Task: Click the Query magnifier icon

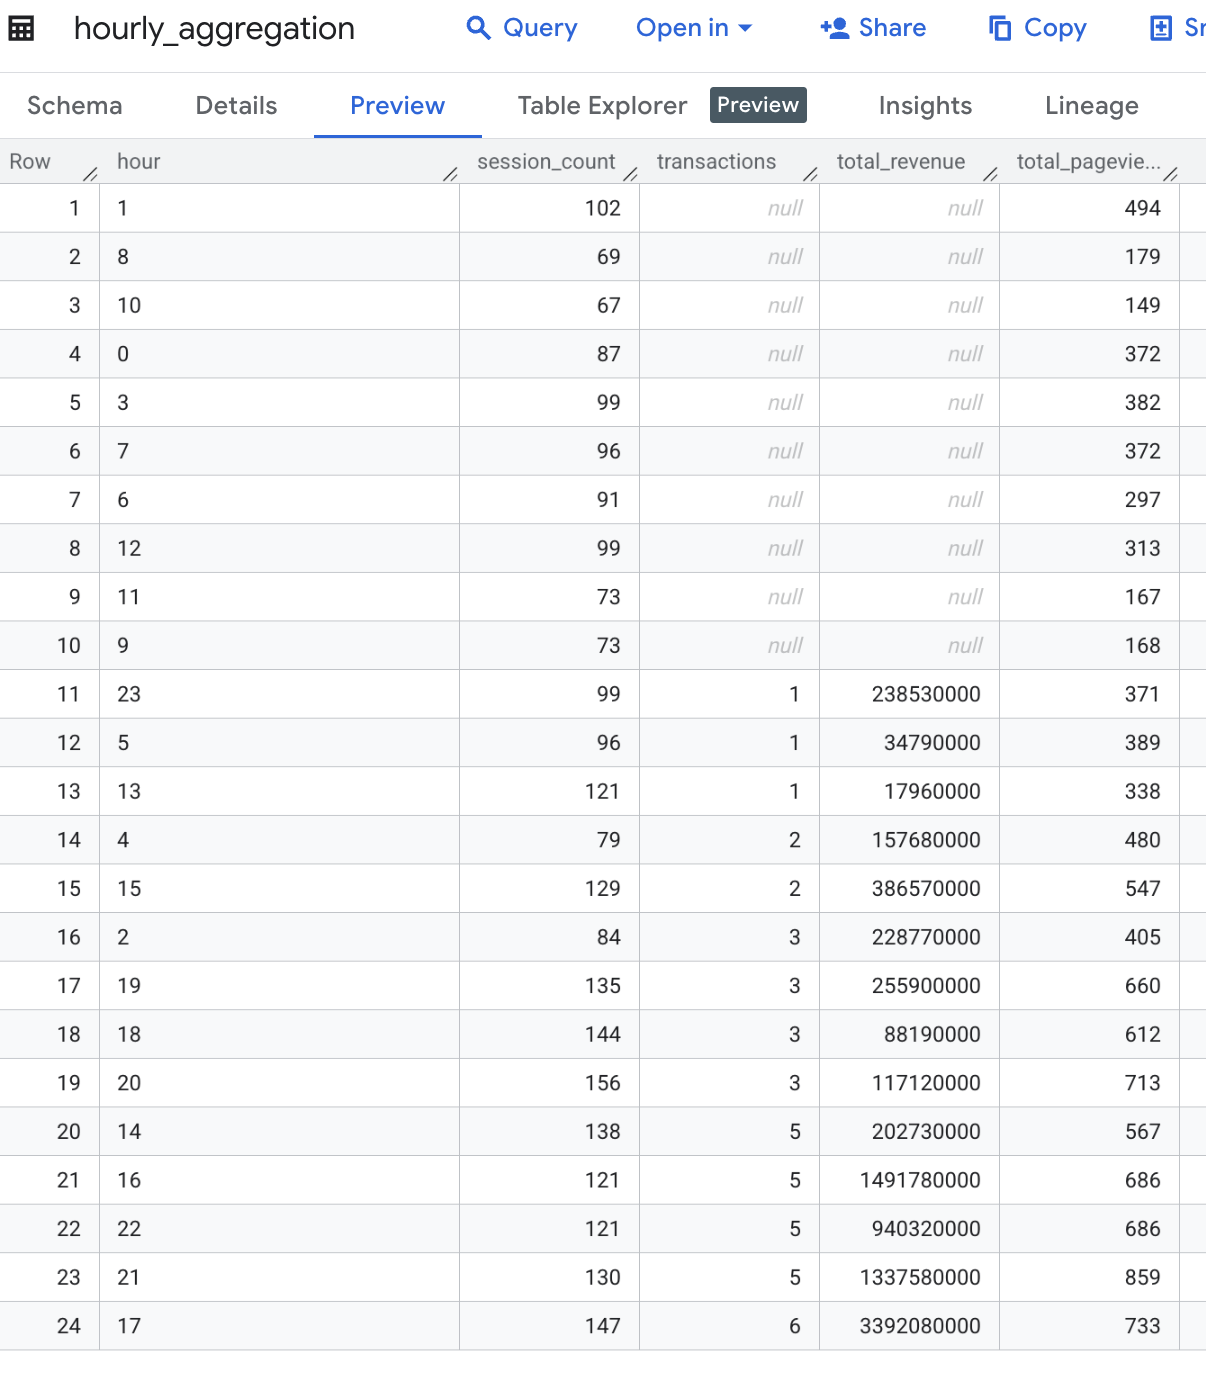Action: click(x=479, y=28)
